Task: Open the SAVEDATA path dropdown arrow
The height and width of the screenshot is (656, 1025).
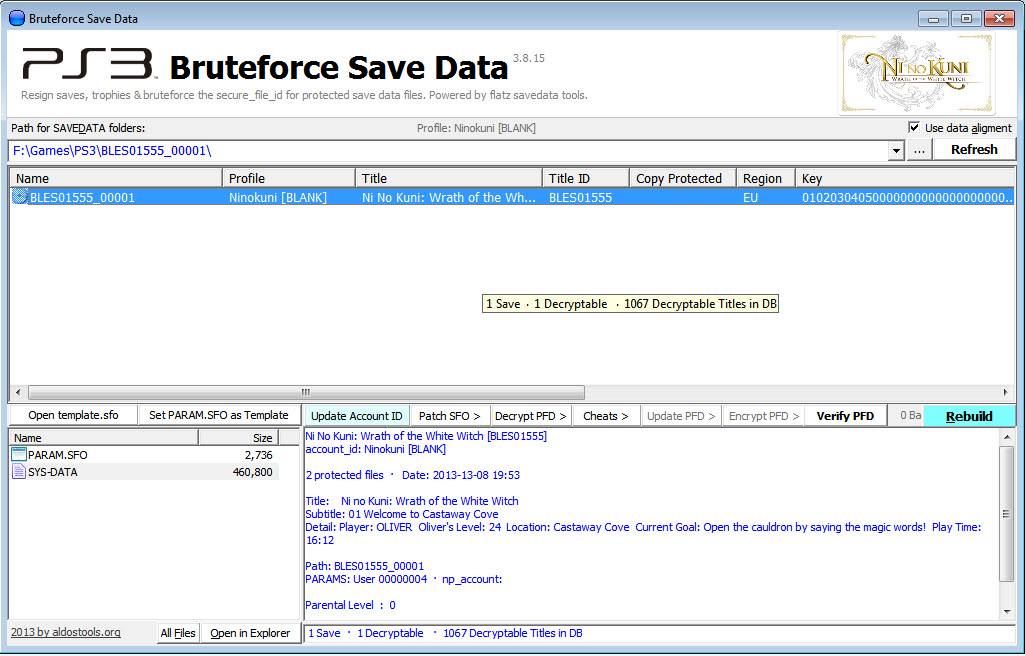Action: pyautogui.click(x=895, y=151)
